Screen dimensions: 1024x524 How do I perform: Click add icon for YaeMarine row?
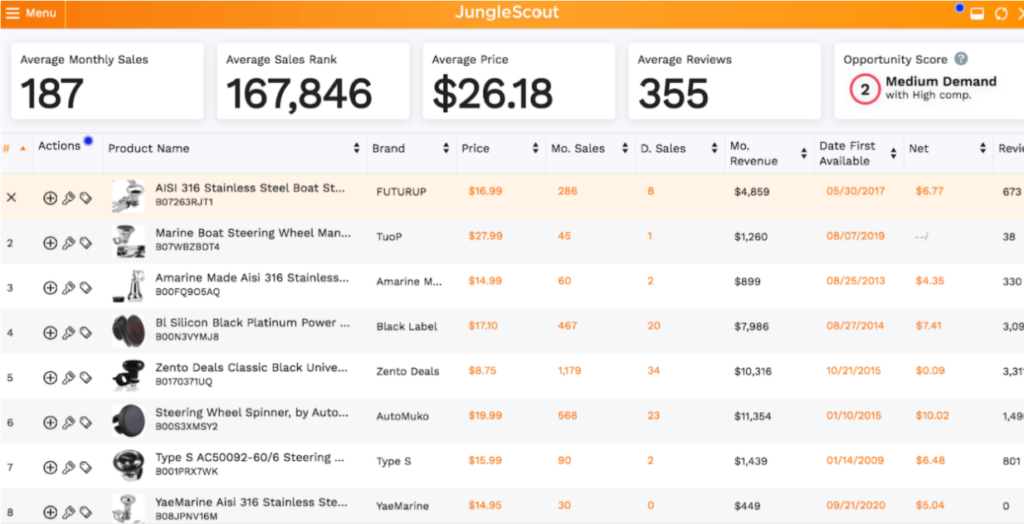pos(50,512)
